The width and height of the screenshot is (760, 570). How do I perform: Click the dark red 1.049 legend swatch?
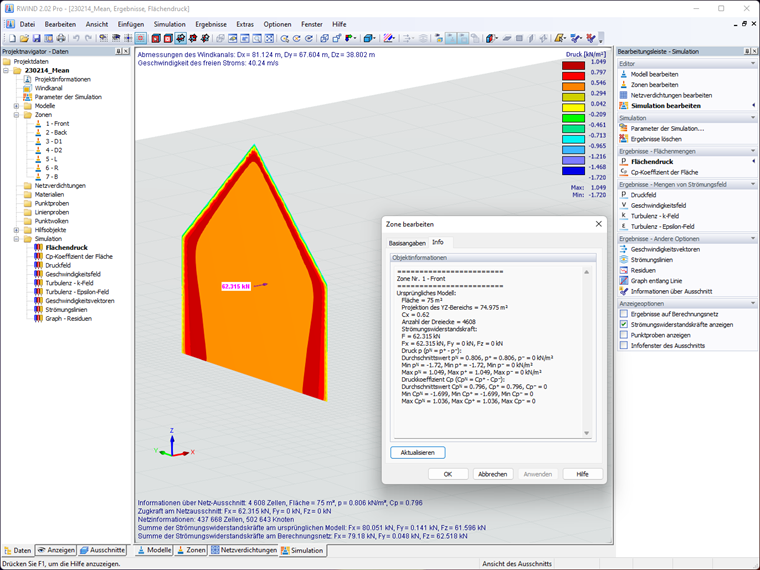tap(573, 65)
